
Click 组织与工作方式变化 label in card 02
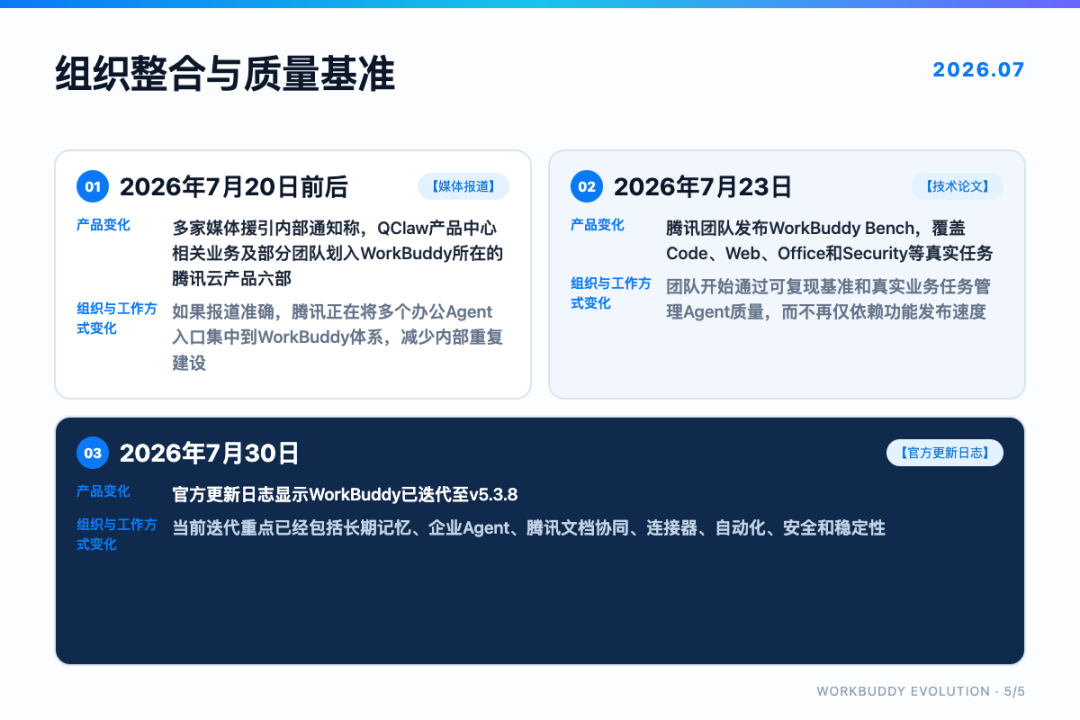[x=610, y=293]
